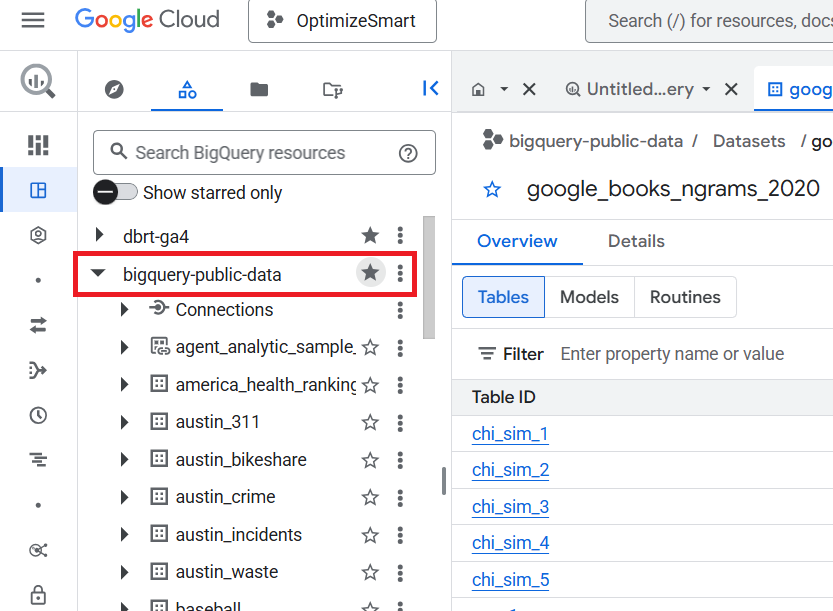The height and width of the screenshot is (611, 833).
Task: Toggle Show starred only switch
Action: tap(115, 192)
